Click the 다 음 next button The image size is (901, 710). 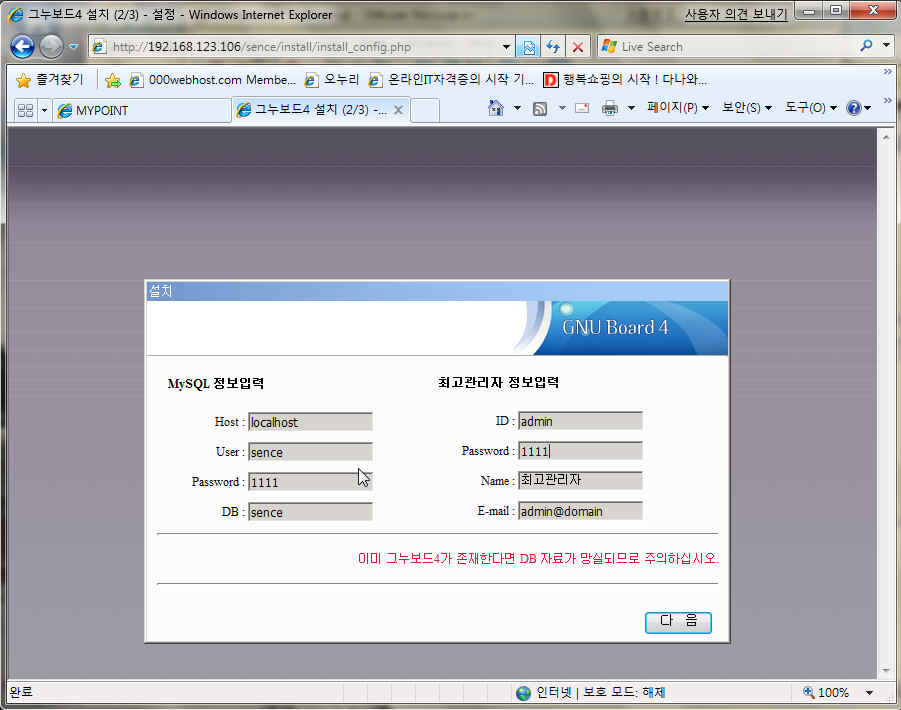678,622
